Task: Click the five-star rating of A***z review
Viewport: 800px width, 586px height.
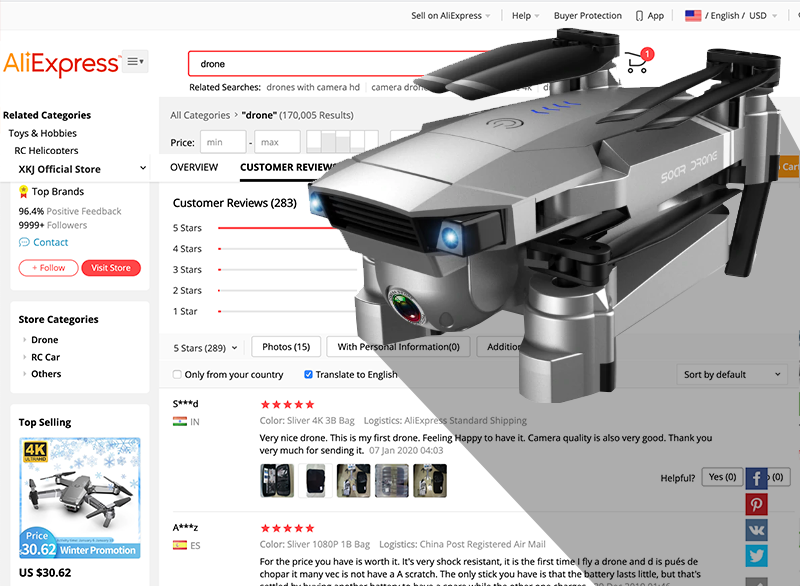Action: tap(287, 528)
